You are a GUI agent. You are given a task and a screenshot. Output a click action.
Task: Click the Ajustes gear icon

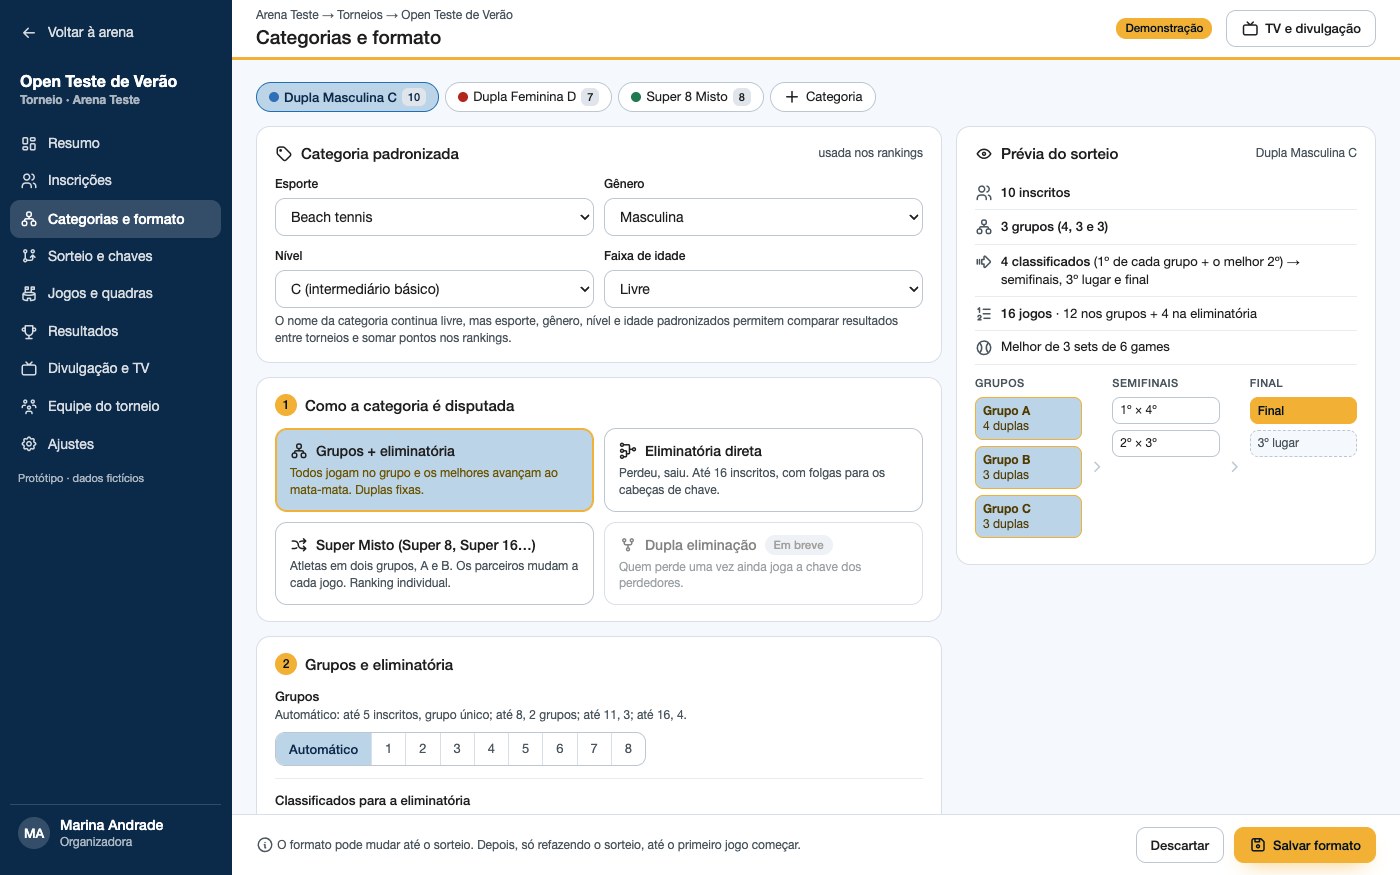[x=29, y=444]
